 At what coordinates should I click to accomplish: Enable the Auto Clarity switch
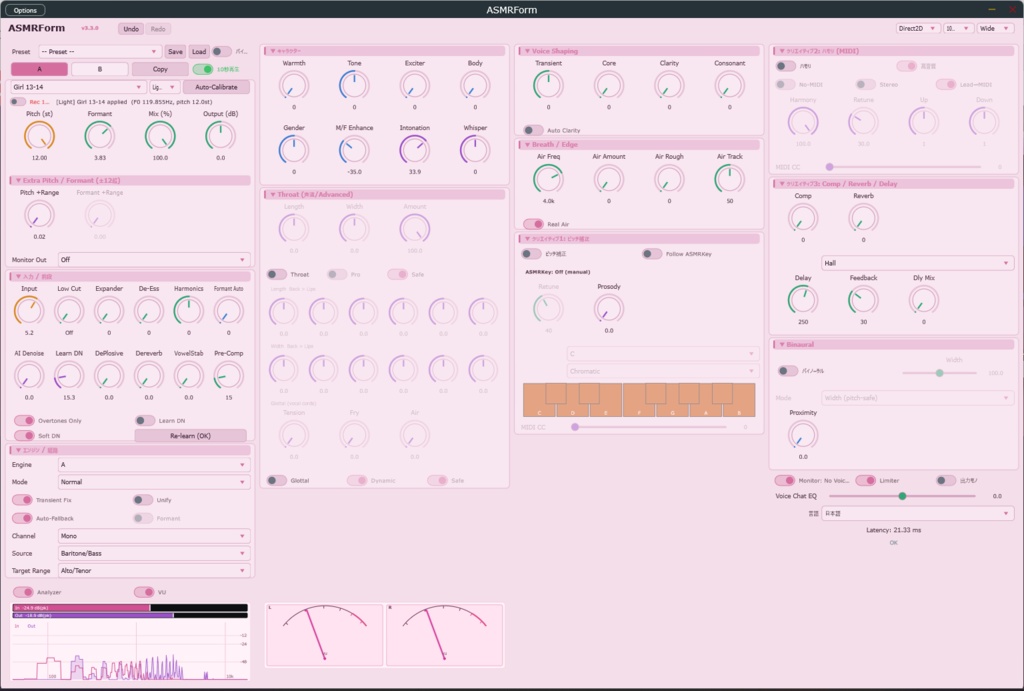coord(534,130)
